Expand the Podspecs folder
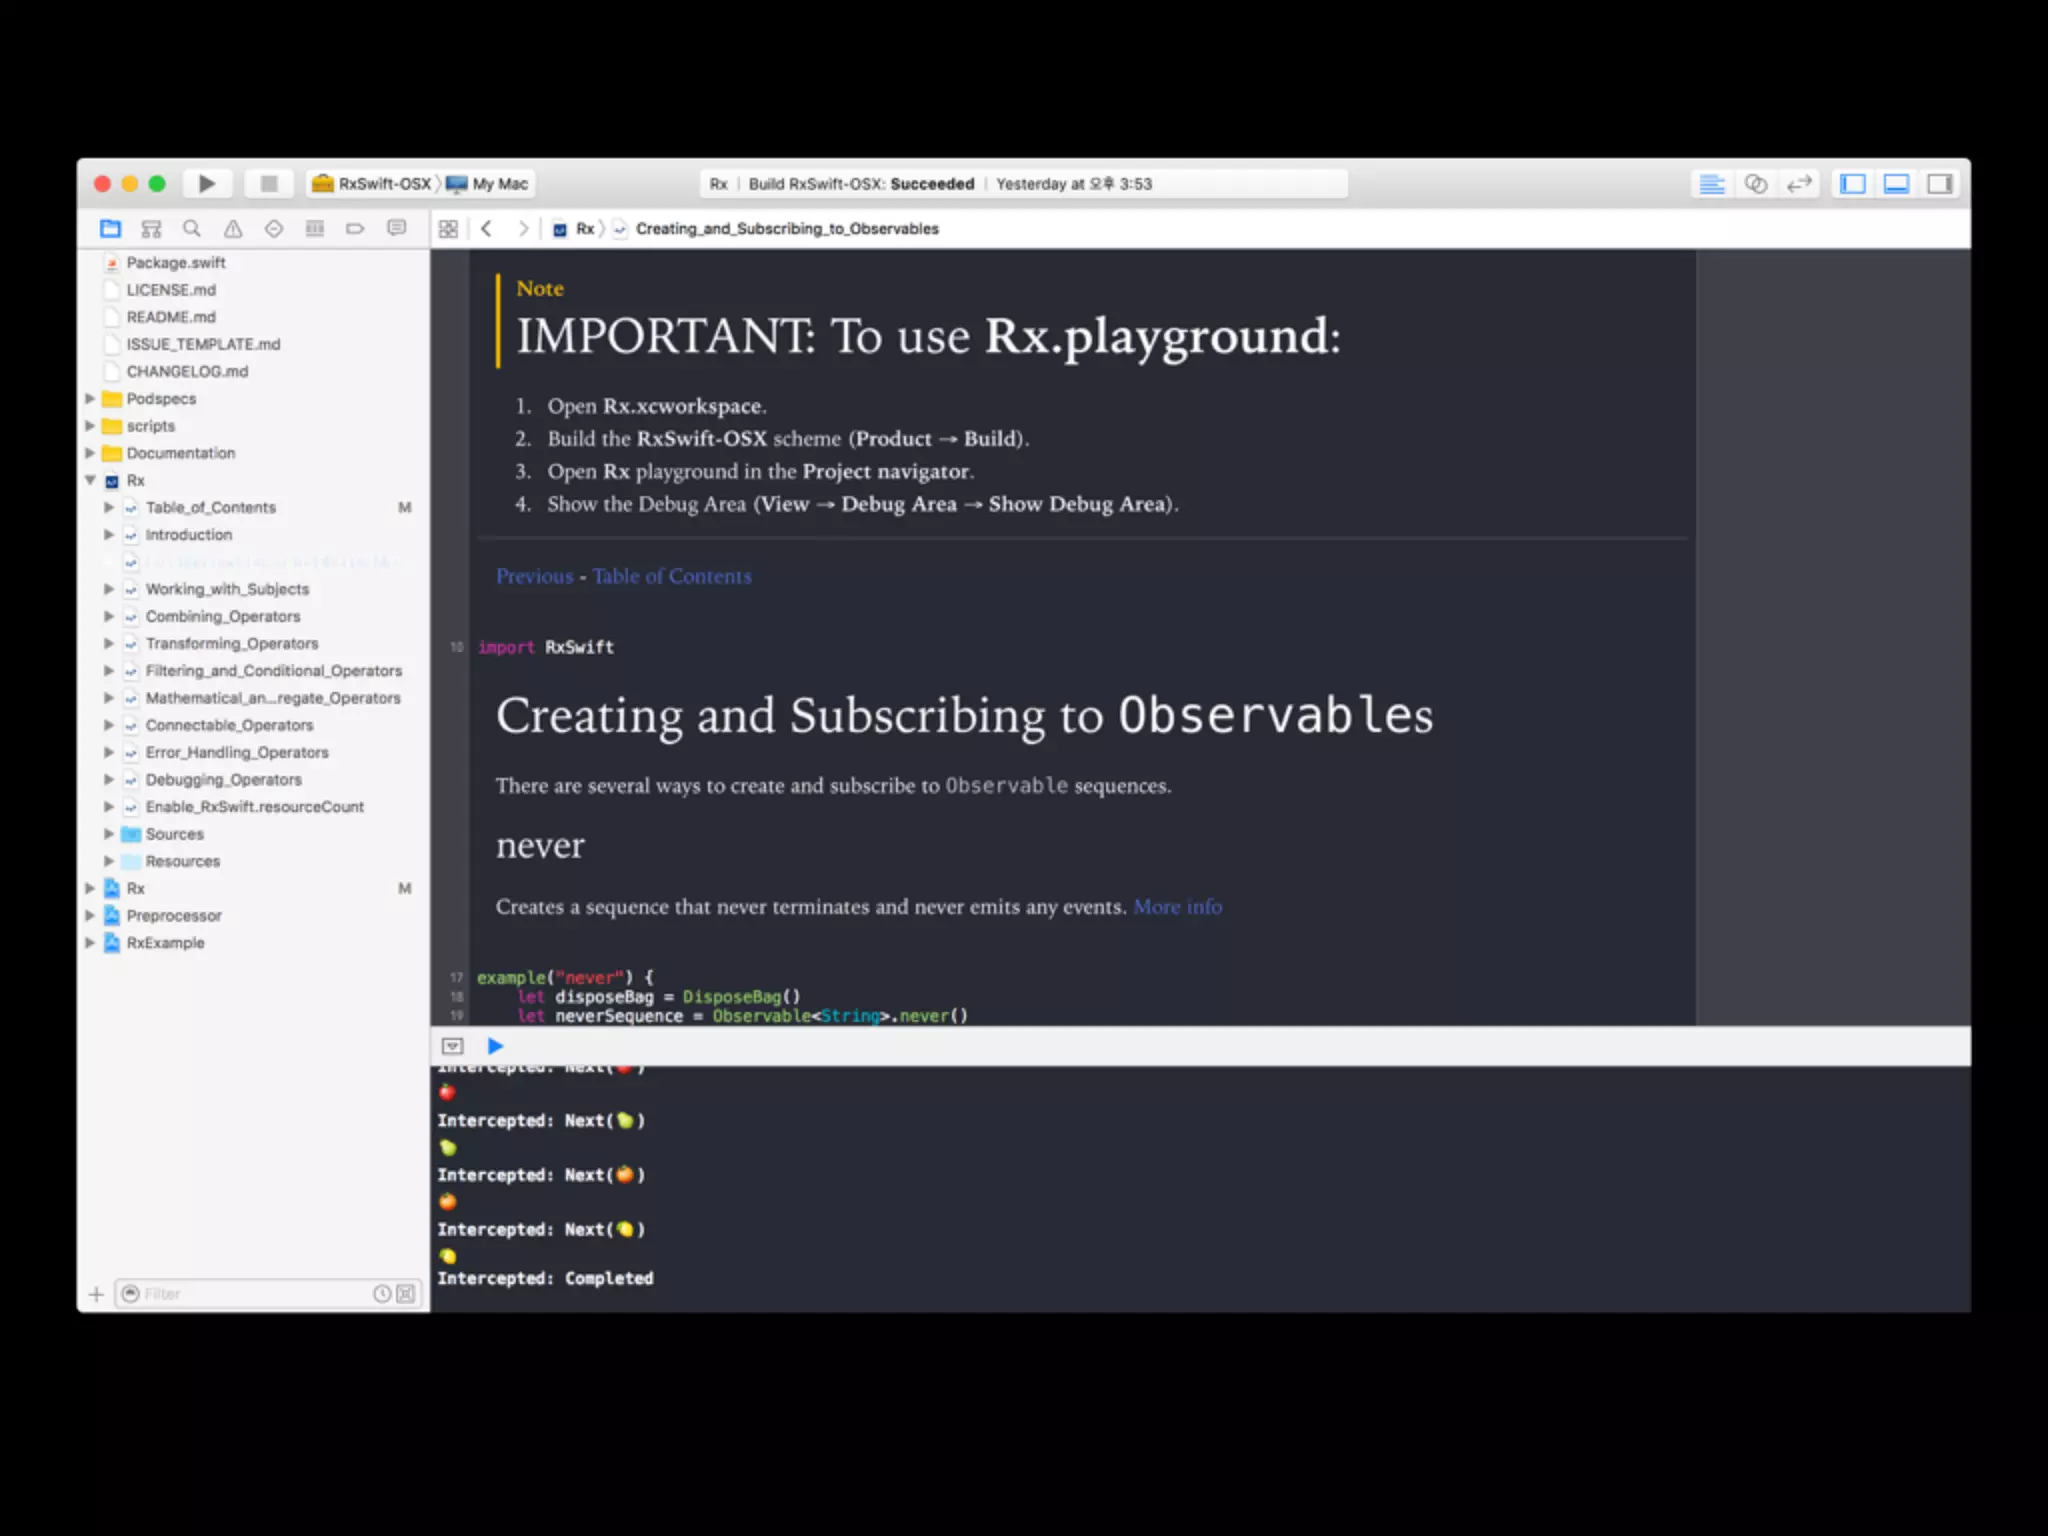This screenshot has width=2048, height=1536. click(90, 399)
